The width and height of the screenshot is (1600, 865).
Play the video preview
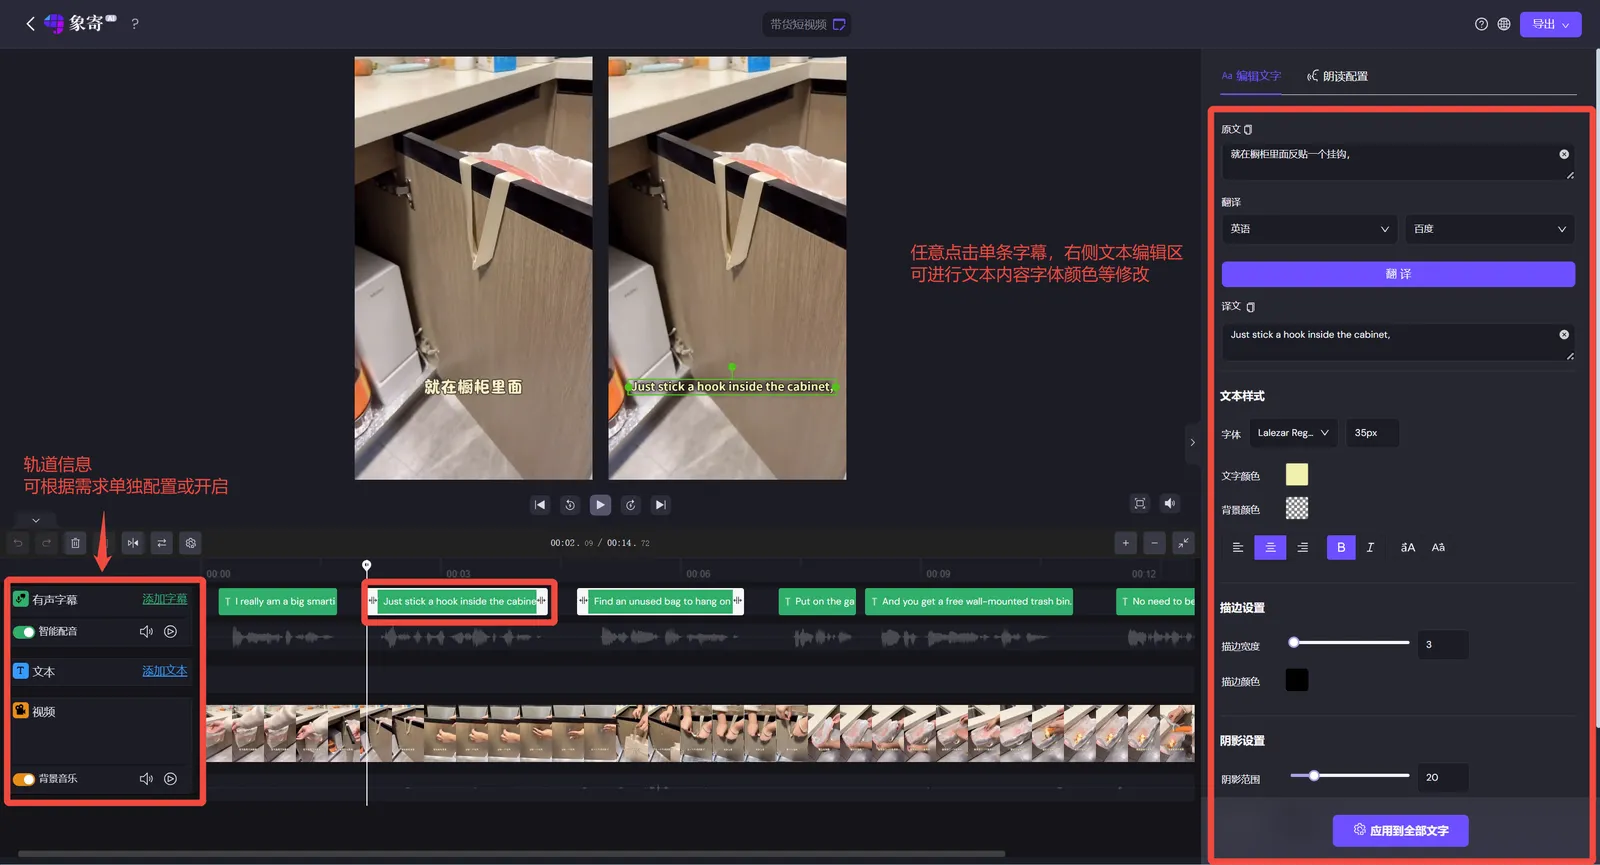[x=600, y=505]
